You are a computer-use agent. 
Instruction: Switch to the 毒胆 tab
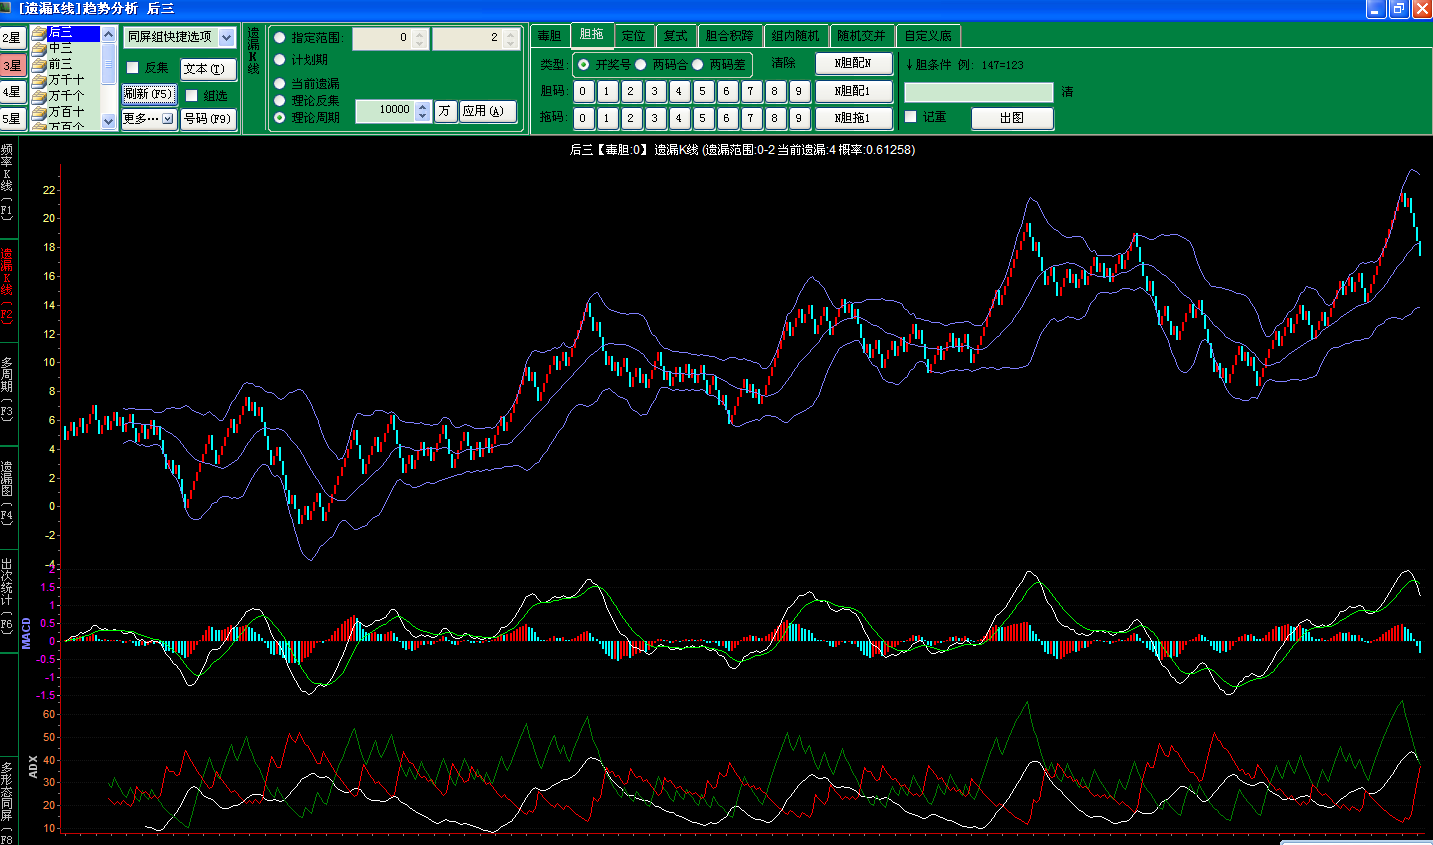(550, 36)
